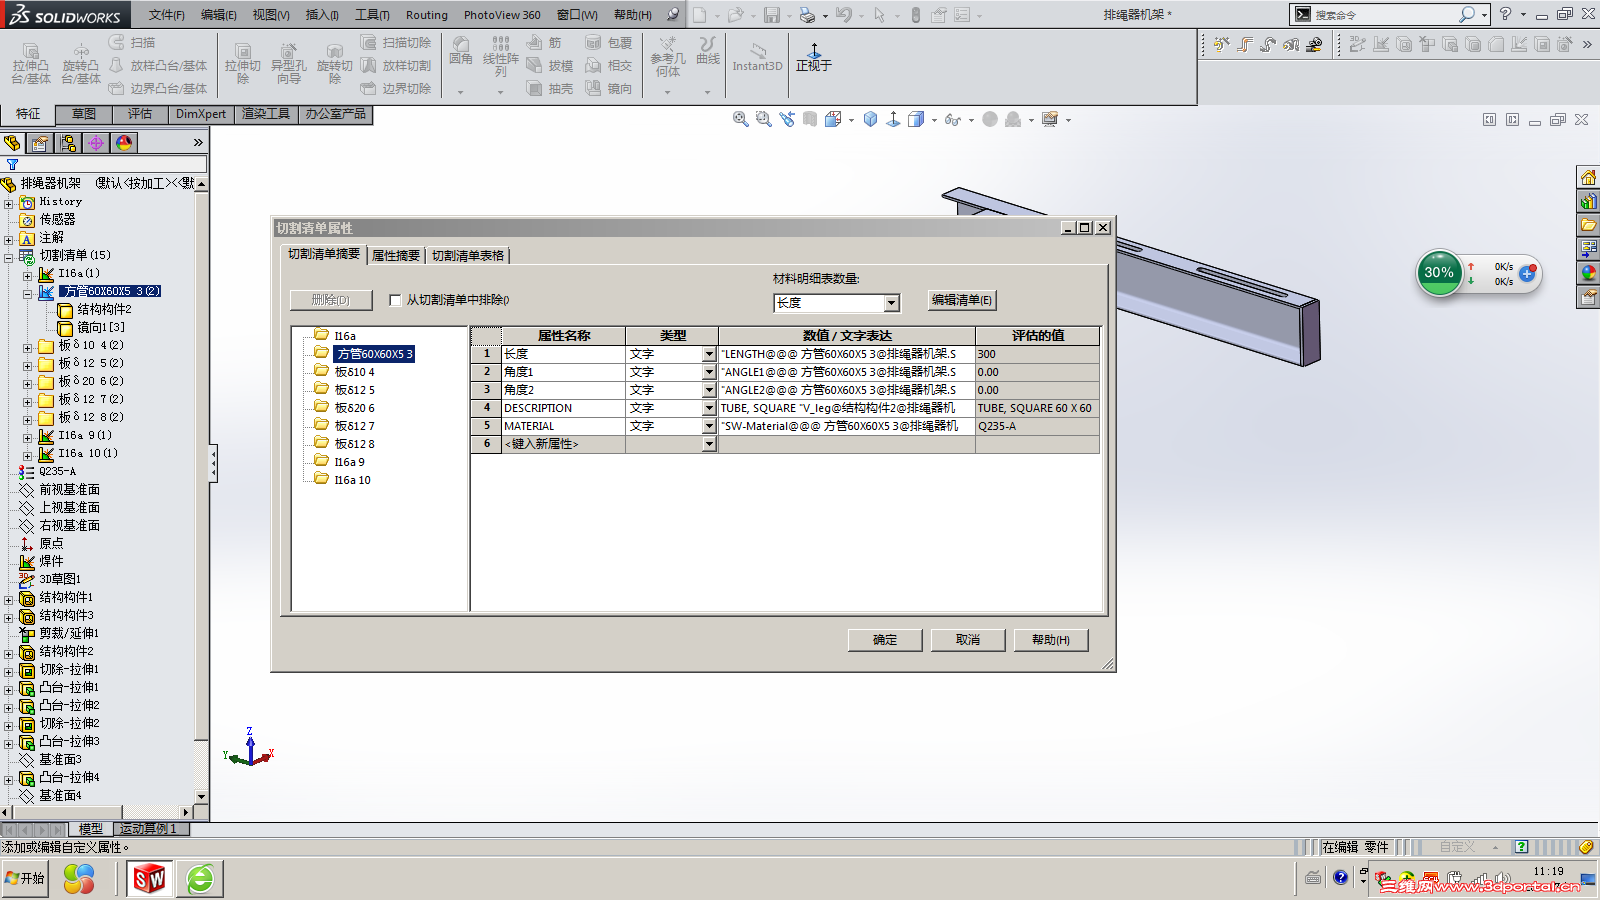1600x900 pixels.
Task: Confirm the dialog with 确定
Action: [x=885, y=640]
